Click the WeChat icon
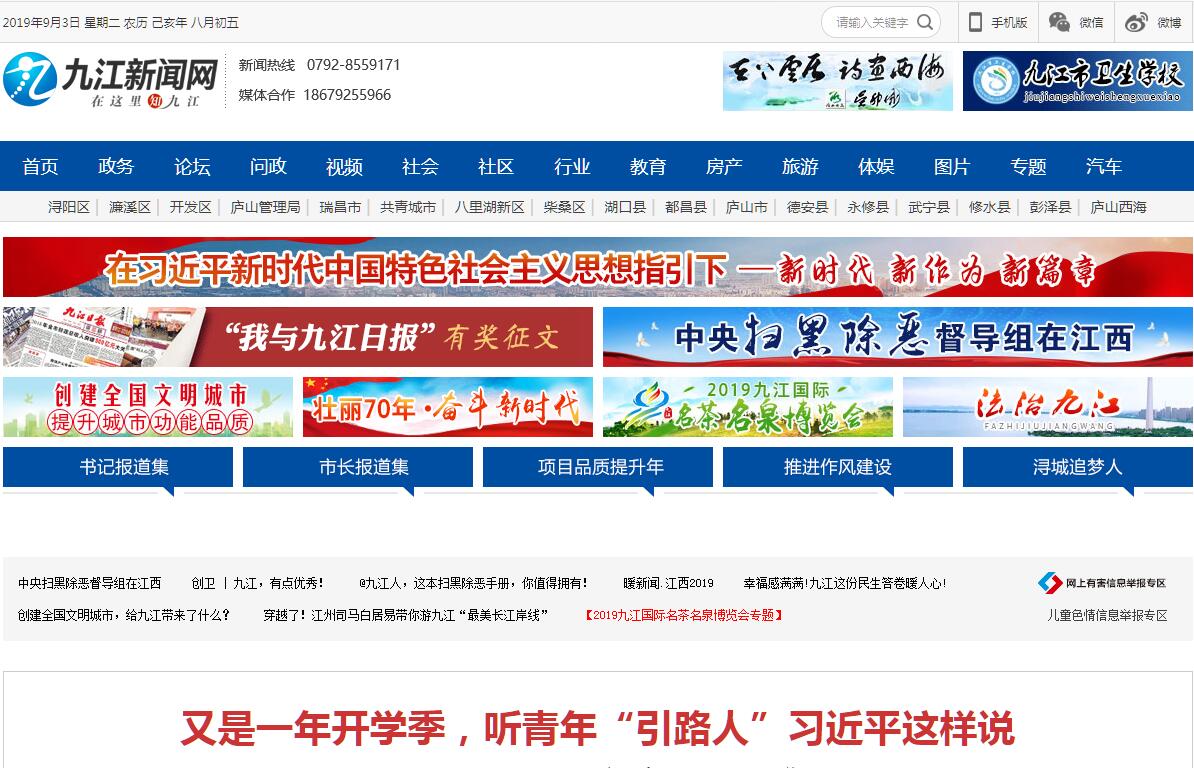 click(x=1059, y=22)
